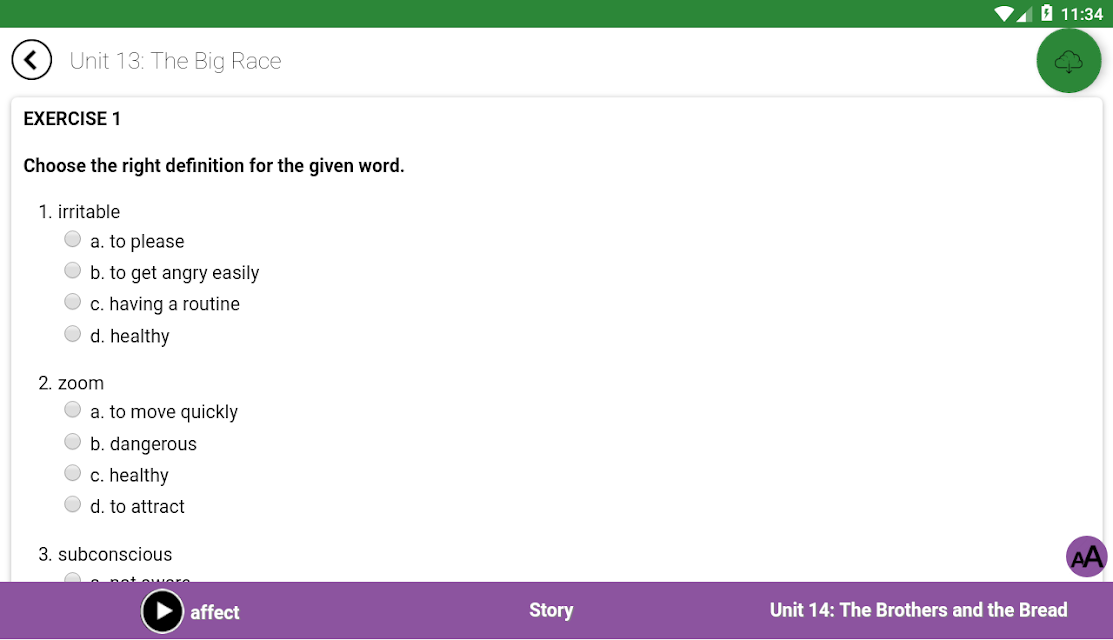Select 'b. to get angry easily' option
Viewport: 1113px width, 640px height.
tap(72, 270)
